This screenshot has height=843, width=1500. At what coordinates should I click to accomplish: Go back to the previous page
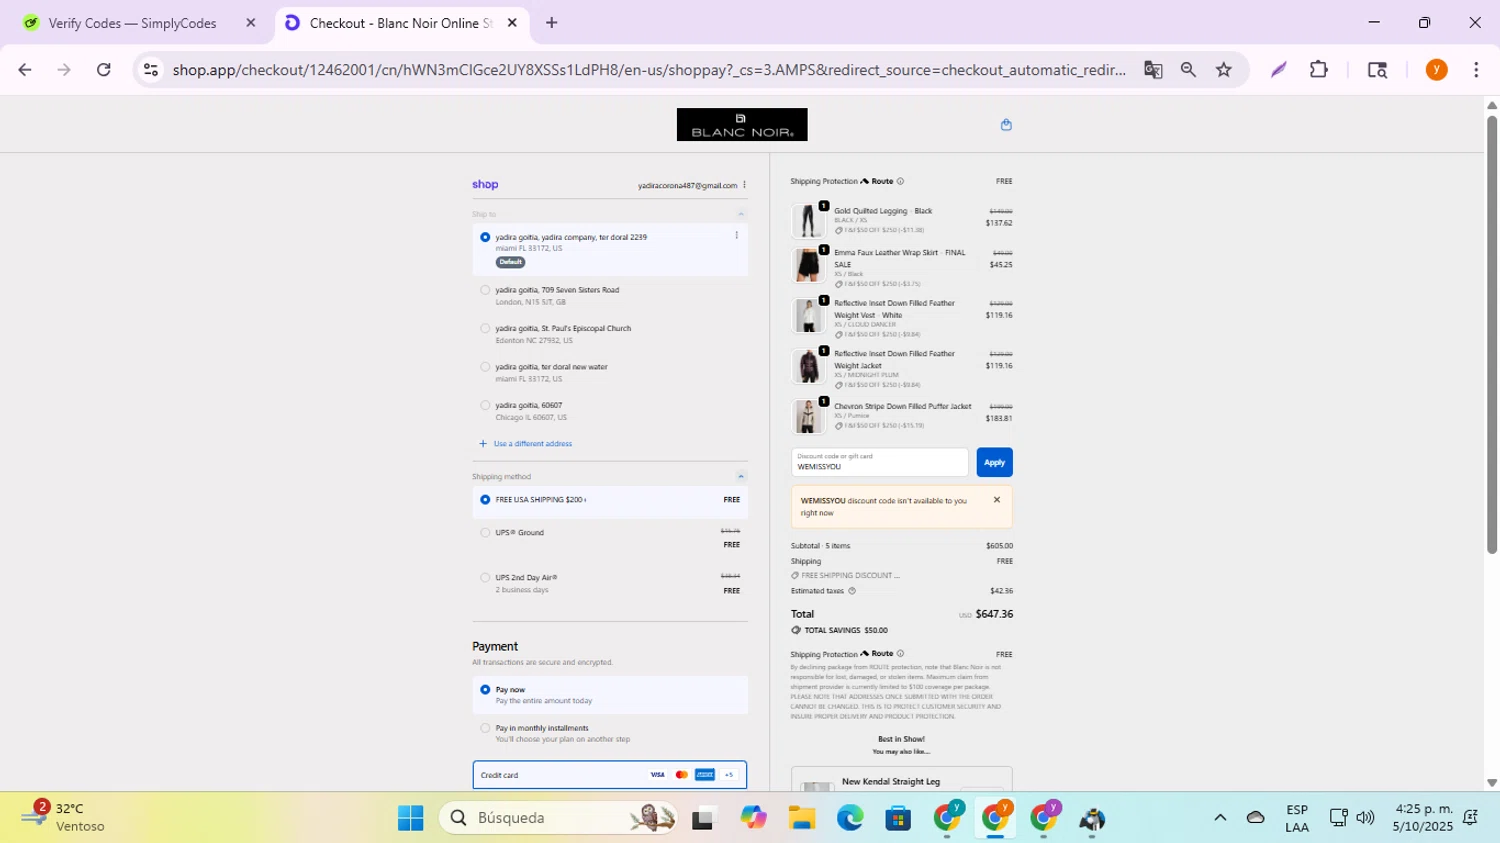[x=25, y=70]
